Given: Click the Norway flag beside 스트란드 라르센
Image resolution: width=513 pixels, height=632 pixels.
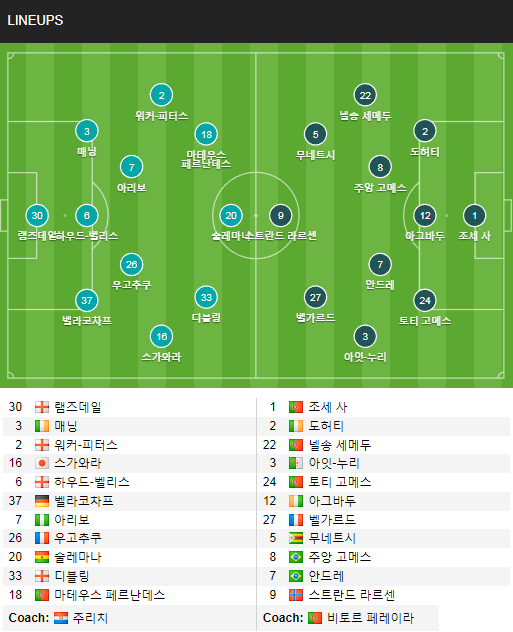Looking at the screenshot, I should (296, 595).
